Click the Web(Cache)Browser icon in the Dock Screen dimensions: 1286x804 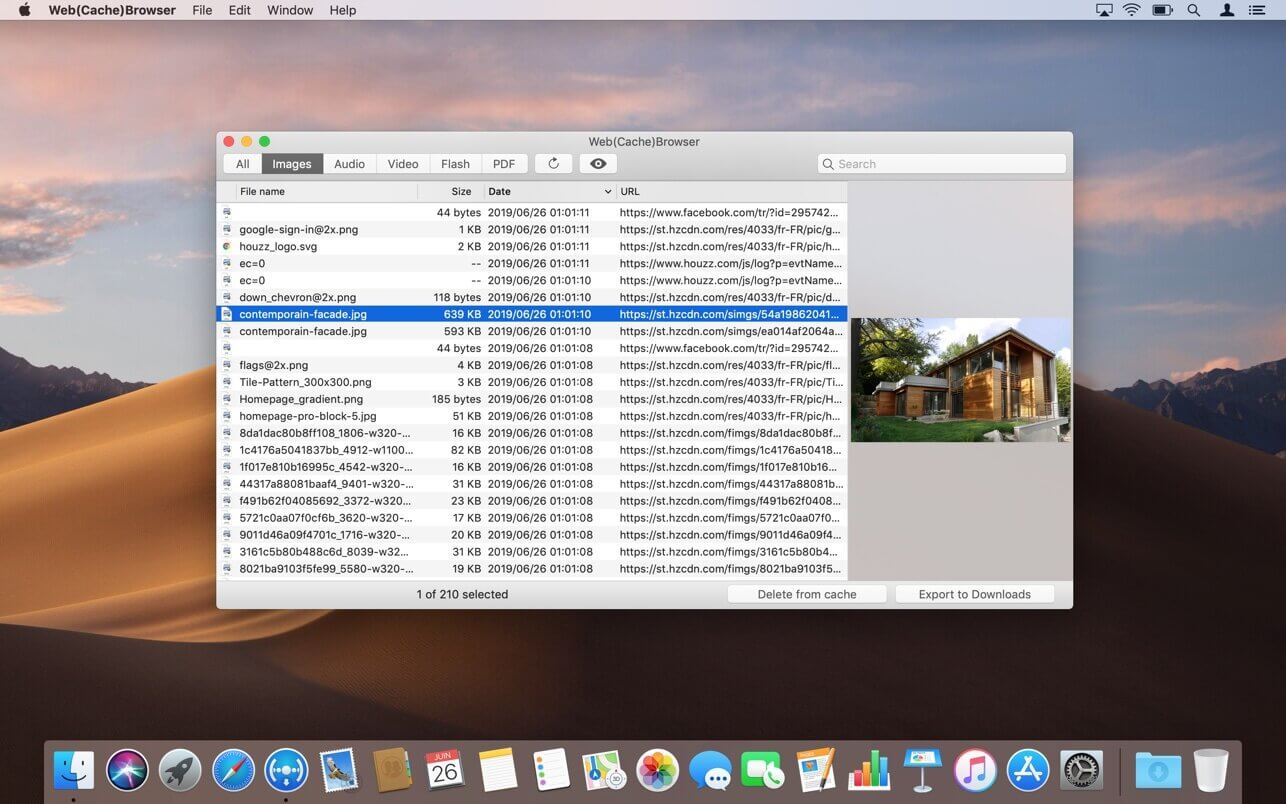(x=286, y=770)
